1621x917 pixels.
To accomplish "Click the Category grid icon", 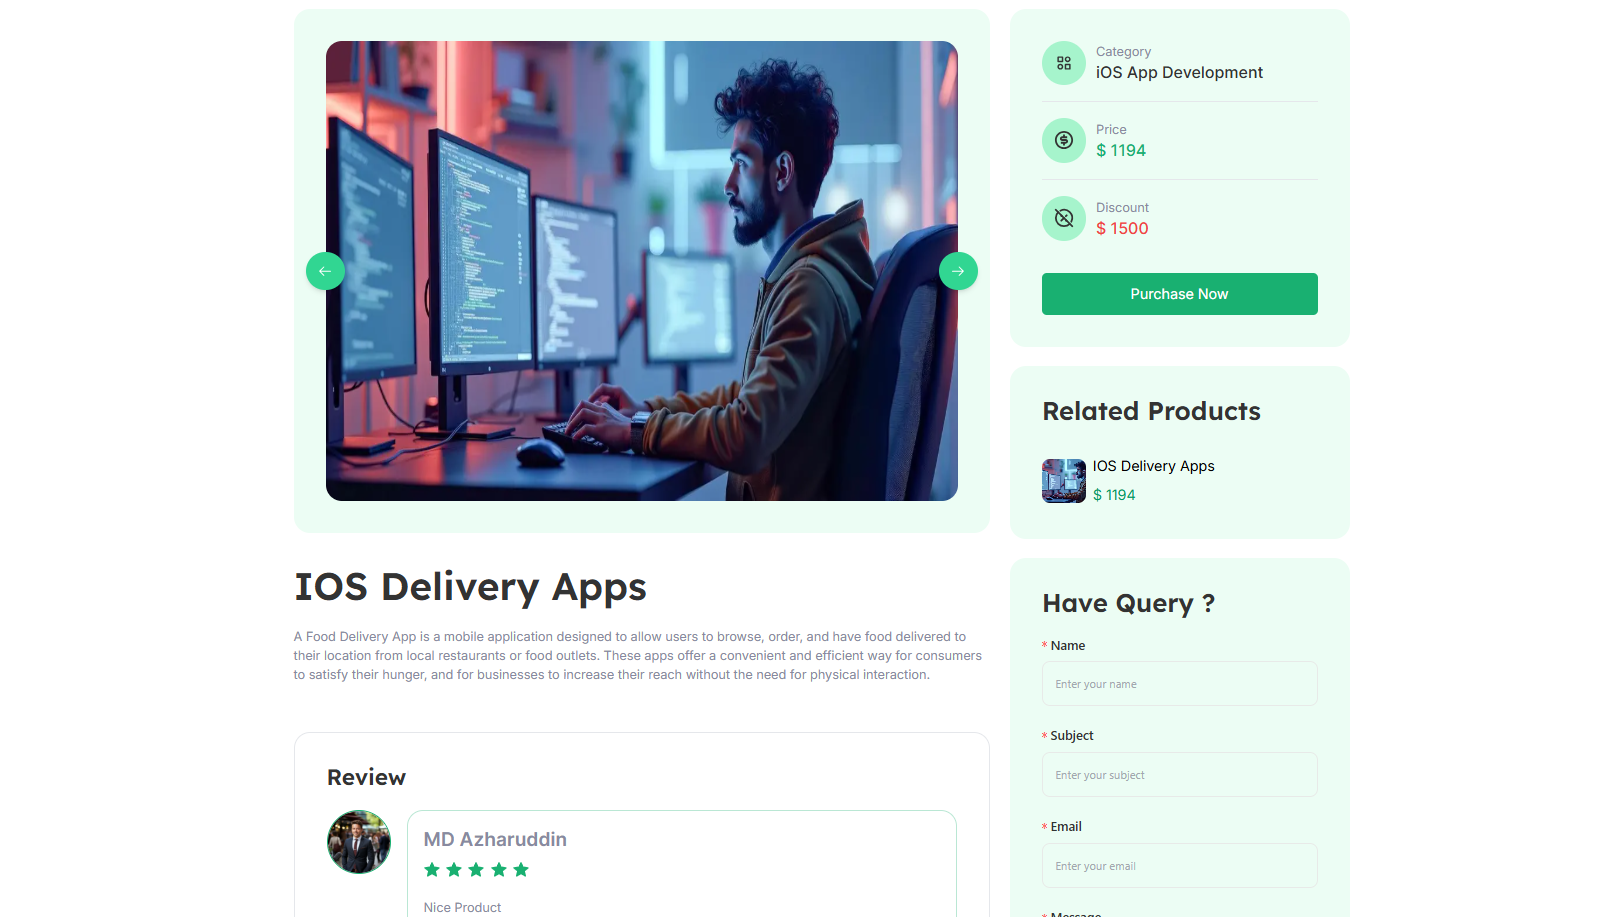I will [1064, 63].
